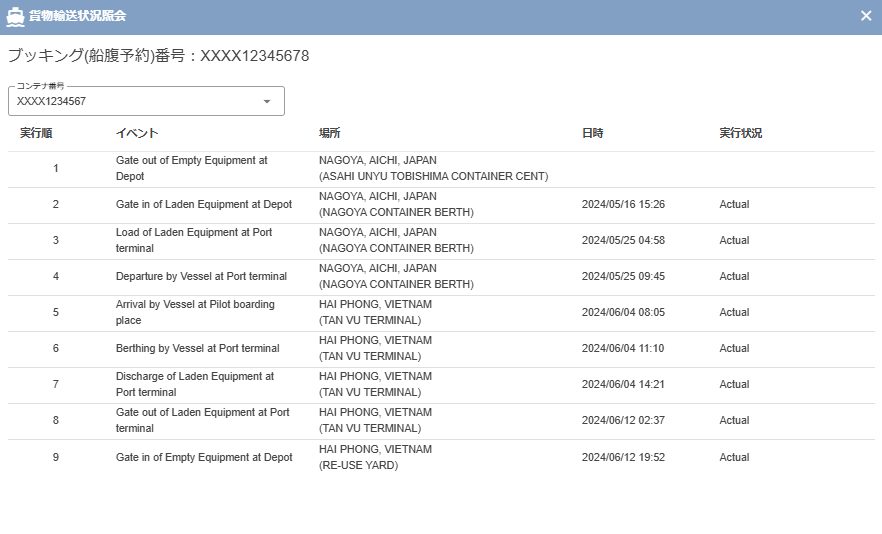The image size is (882, 534).
Task: Select Discharge of Laden Equipment event row
Action: (x=194, y=384)
